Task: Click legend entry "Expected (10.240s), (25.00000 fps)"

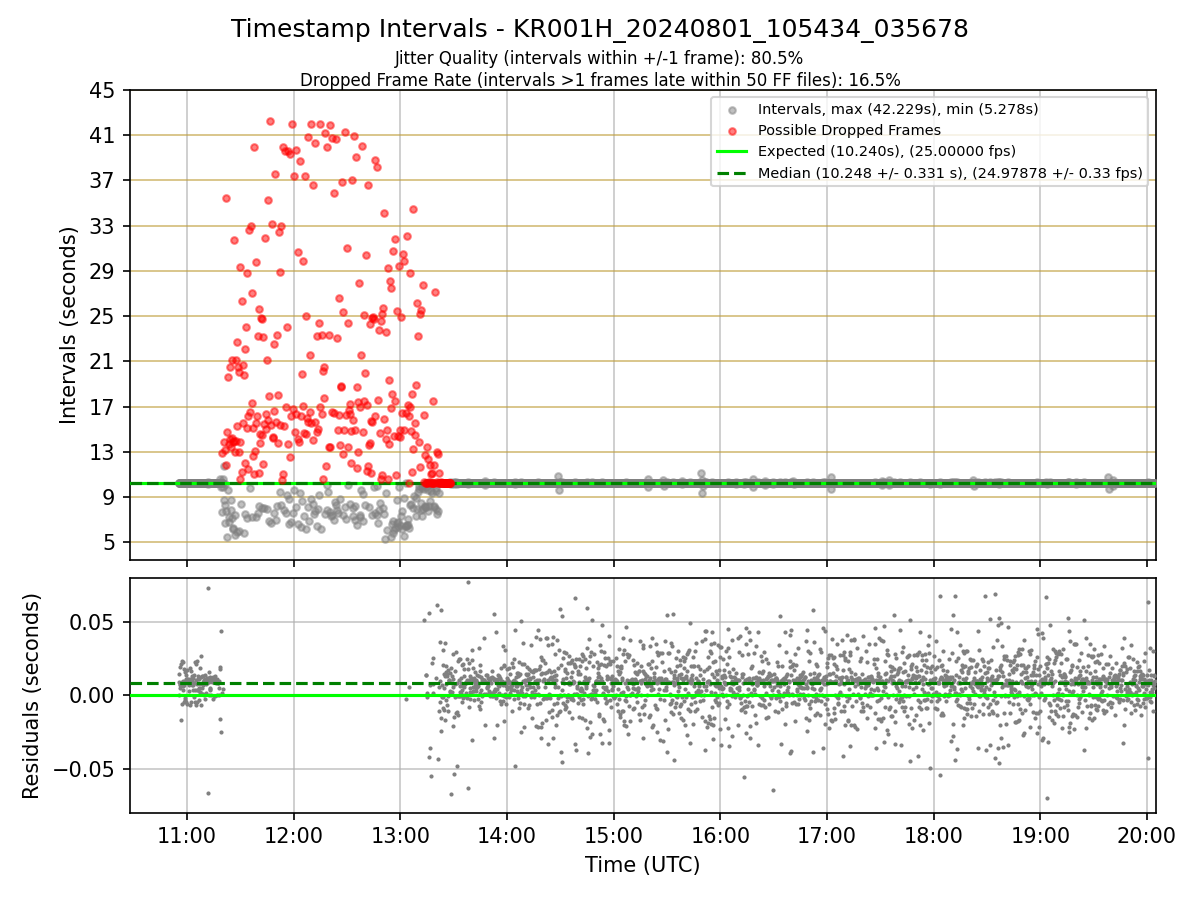Action: pyautogui.click(x=887, y=151)
